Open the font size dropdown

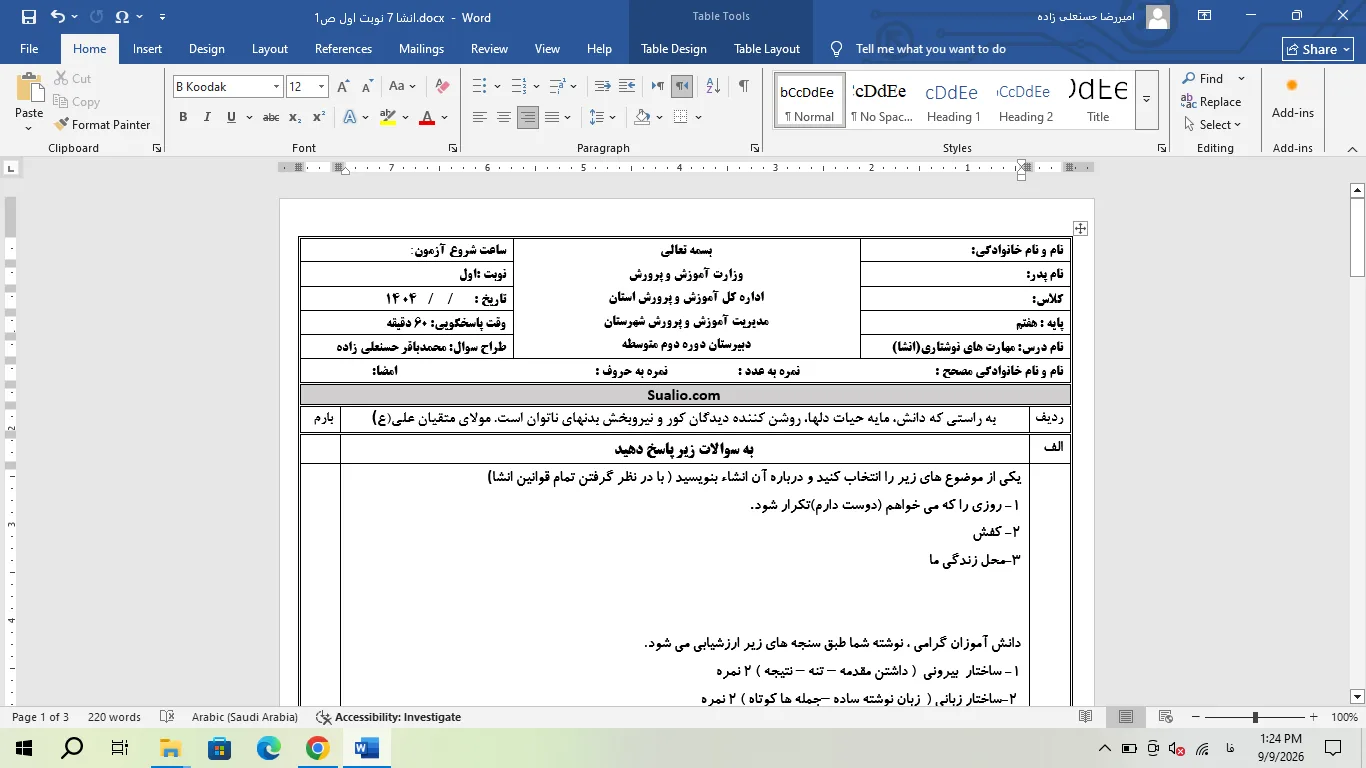321,87
